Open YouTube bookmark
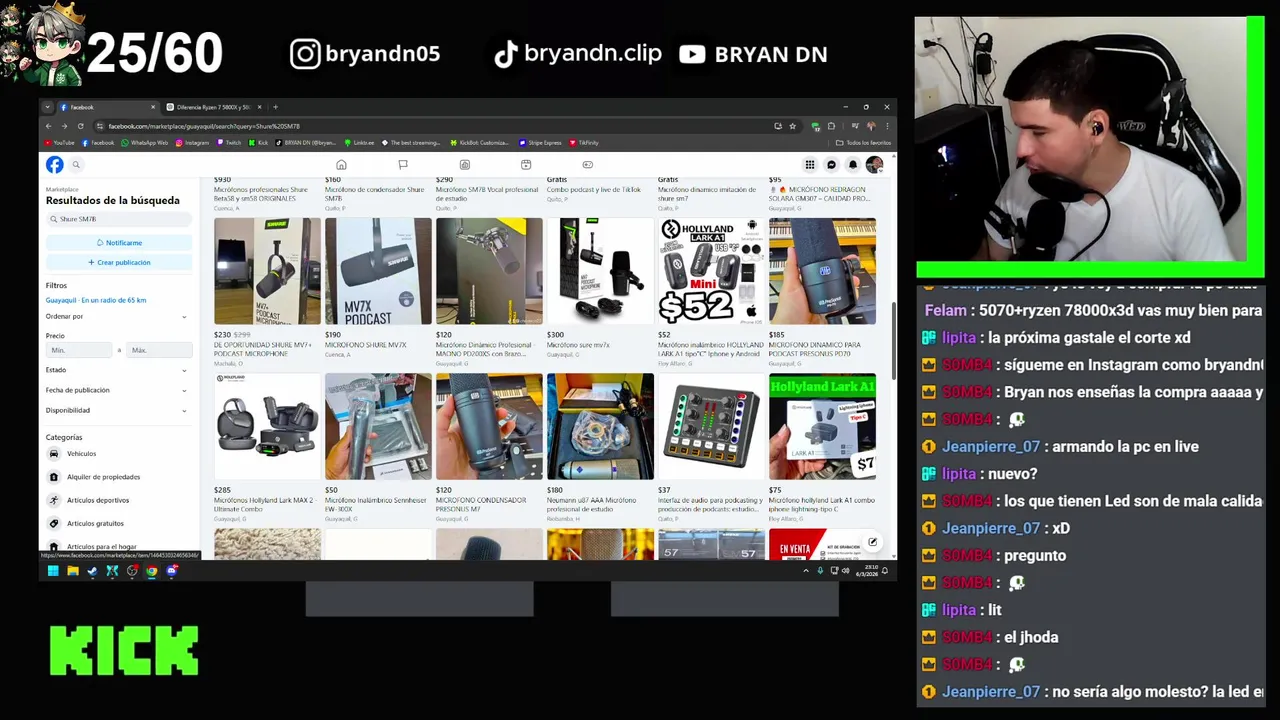This screenshot has width=1280, height=720. [60, 143]
